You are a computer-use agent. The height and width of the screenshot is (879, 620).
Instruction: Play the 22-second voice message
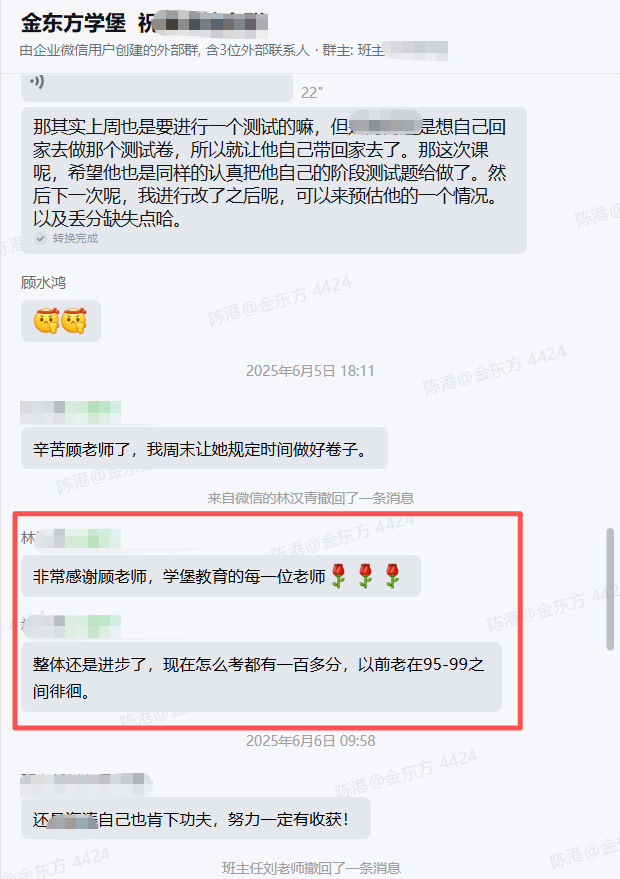tap(157, 87)
